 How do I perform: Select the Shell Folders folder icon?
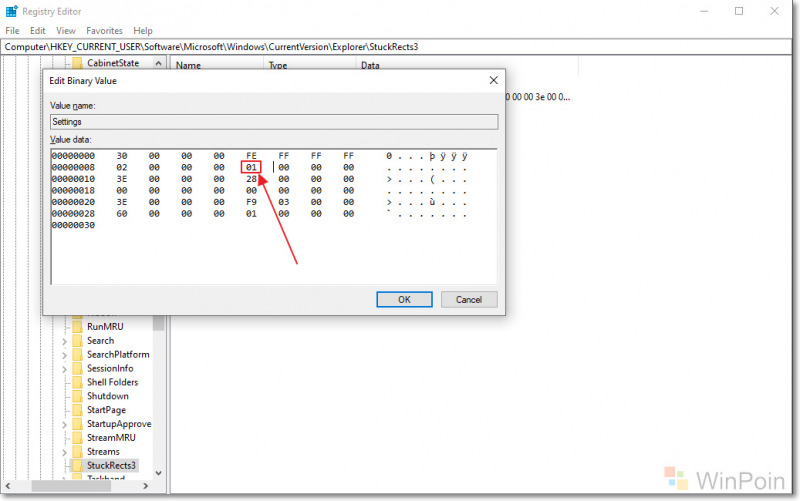pos(78,382)
